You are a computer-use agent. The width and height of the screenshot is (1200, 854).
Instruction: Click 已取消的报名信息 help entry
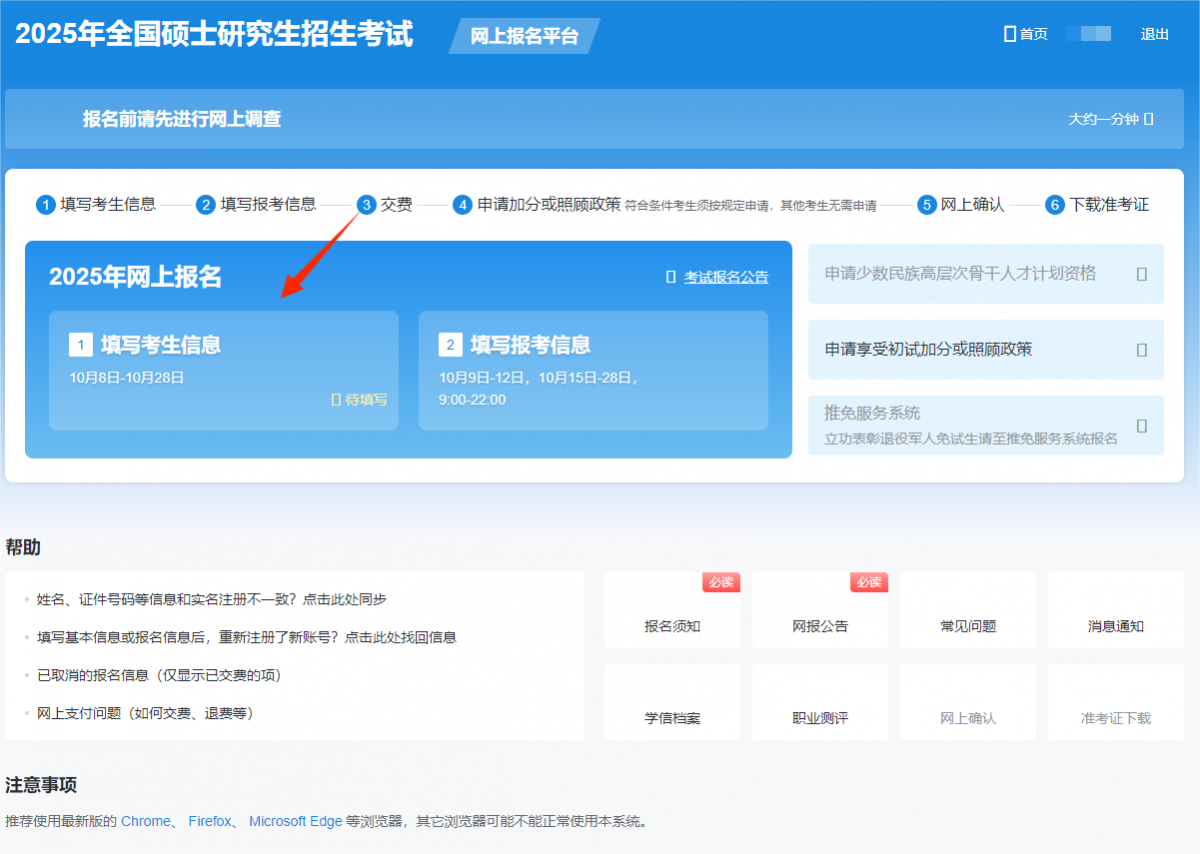coord(159,675)
